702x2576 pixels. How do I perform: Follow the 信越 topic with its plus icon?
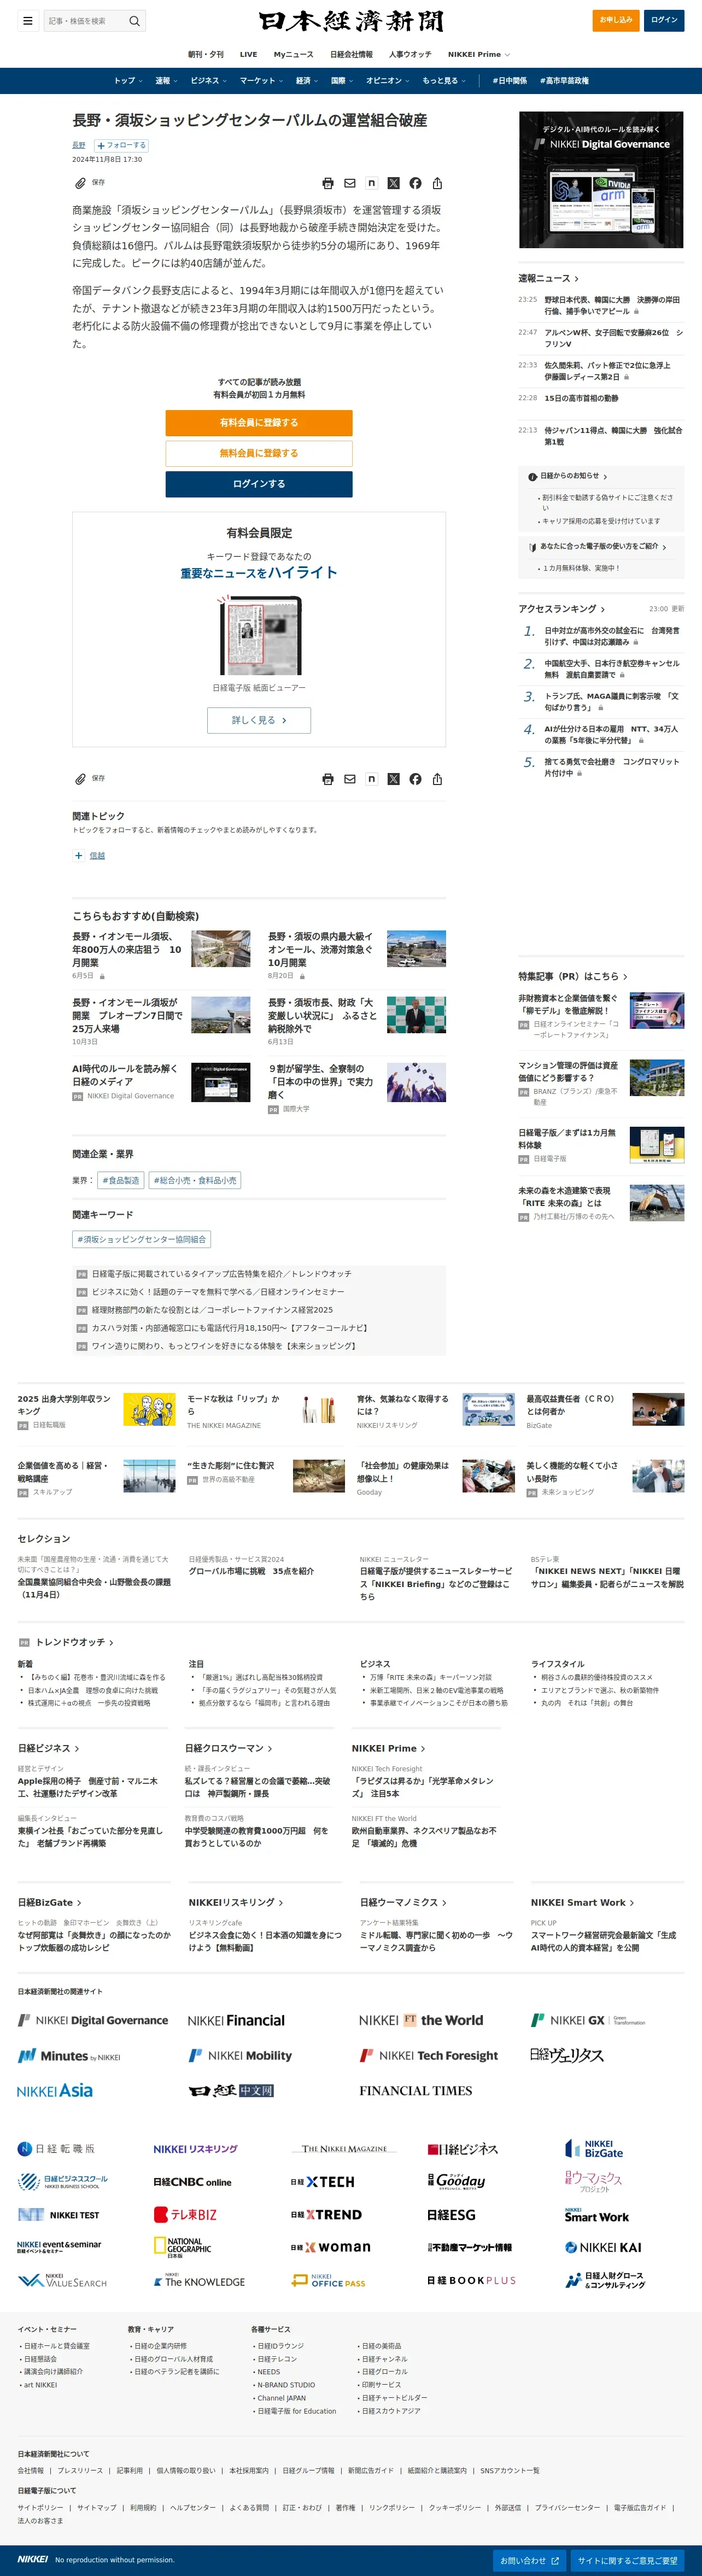pos(78,856)
